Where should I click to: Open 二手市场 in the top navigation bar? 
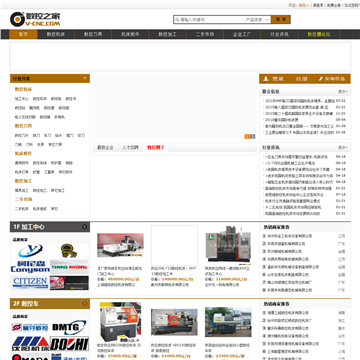[205, 34]
